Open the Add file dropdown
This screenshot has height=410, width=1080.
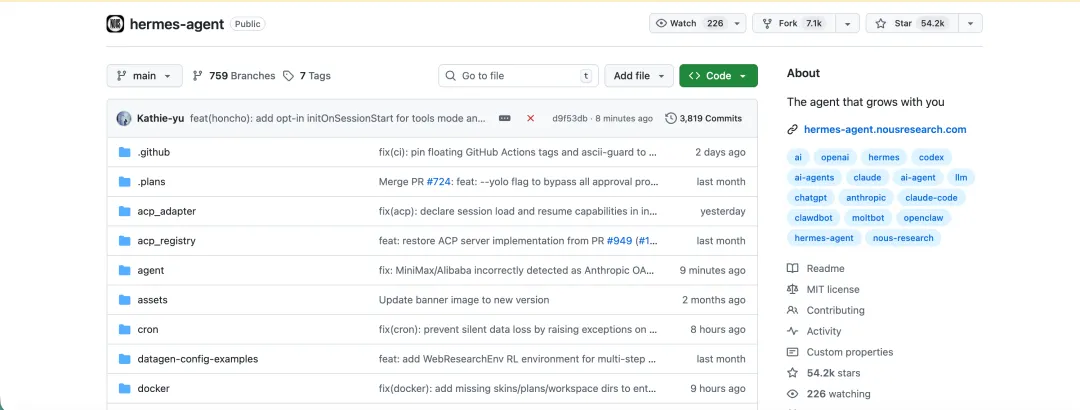click(639, 76)
